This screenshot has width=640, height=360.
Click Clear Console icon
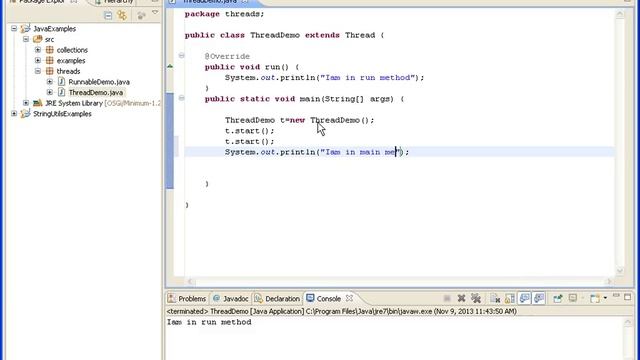[495, 299]
